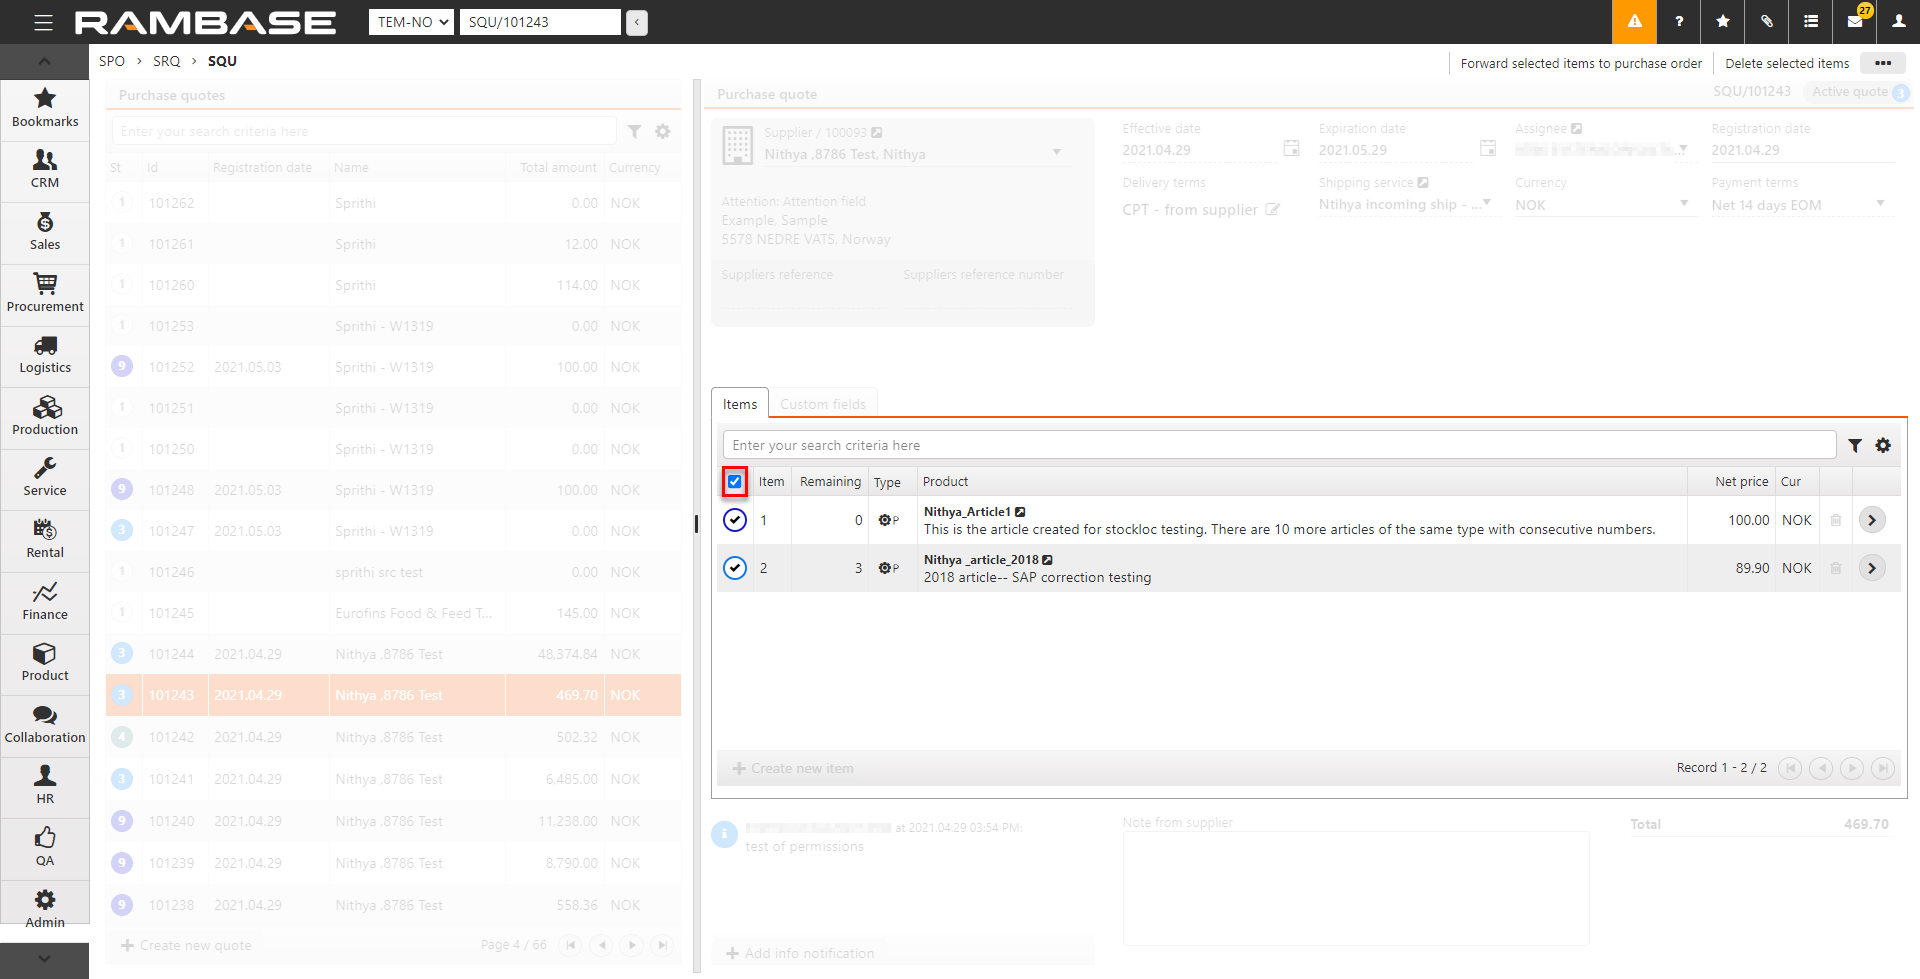Uncheck the select-all items checkbox

tap(735, 482)
